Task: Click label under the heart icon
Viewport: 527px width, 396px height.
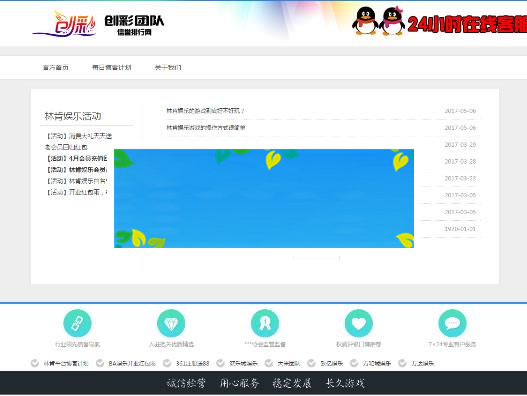Action: [x=359, y=344]
